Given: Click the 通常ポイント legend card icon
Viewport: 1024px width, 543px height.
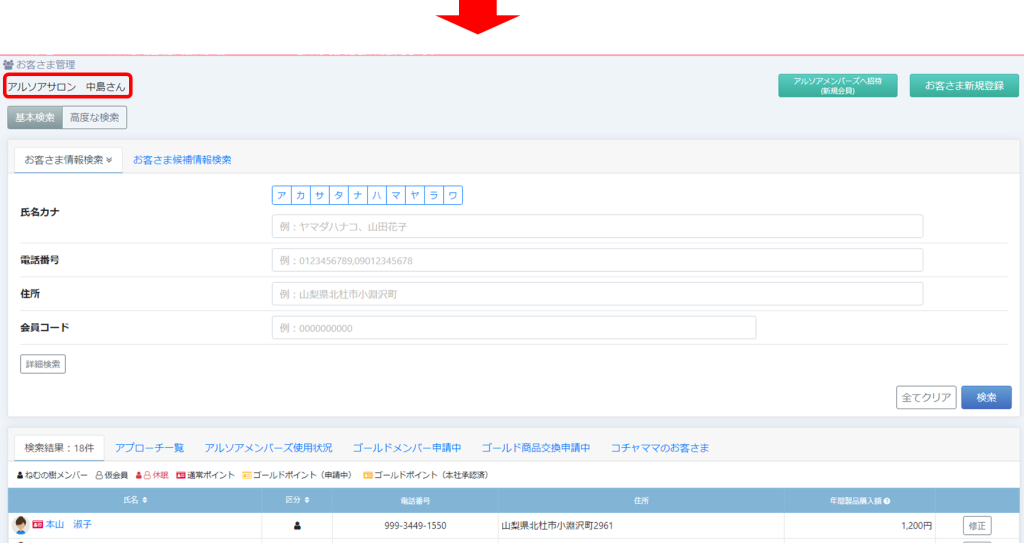Looking at the screenshot, I should tap(181, 475).
